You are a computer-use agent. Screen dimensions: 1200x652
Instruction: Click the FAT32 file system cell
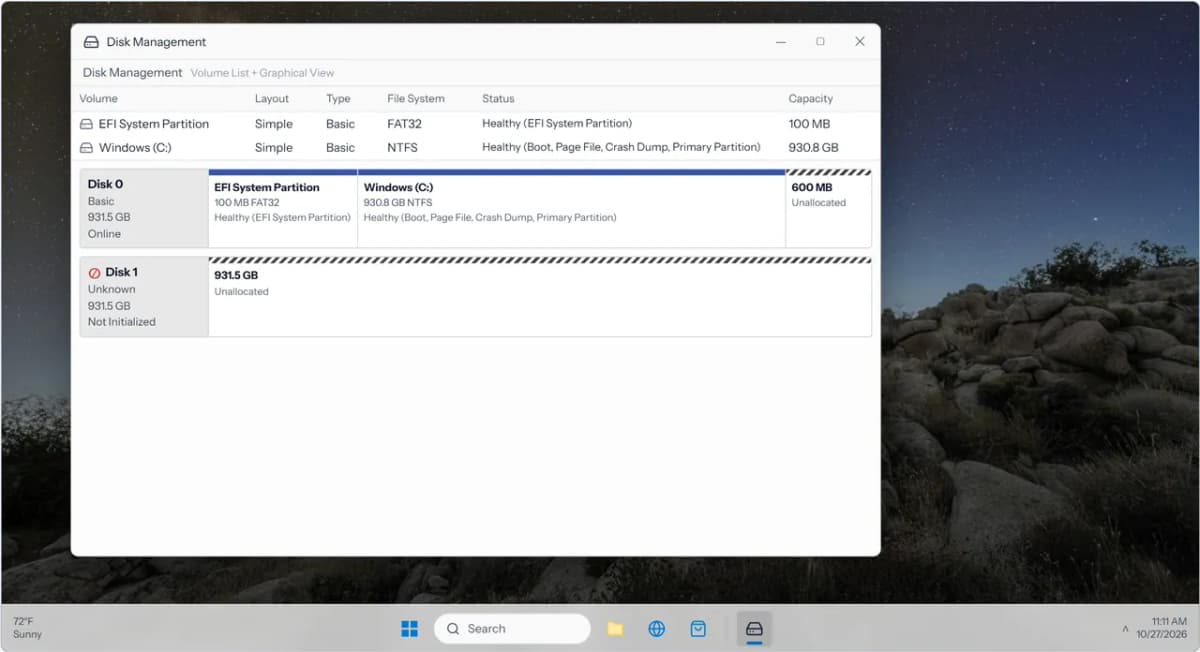[405, 124]
